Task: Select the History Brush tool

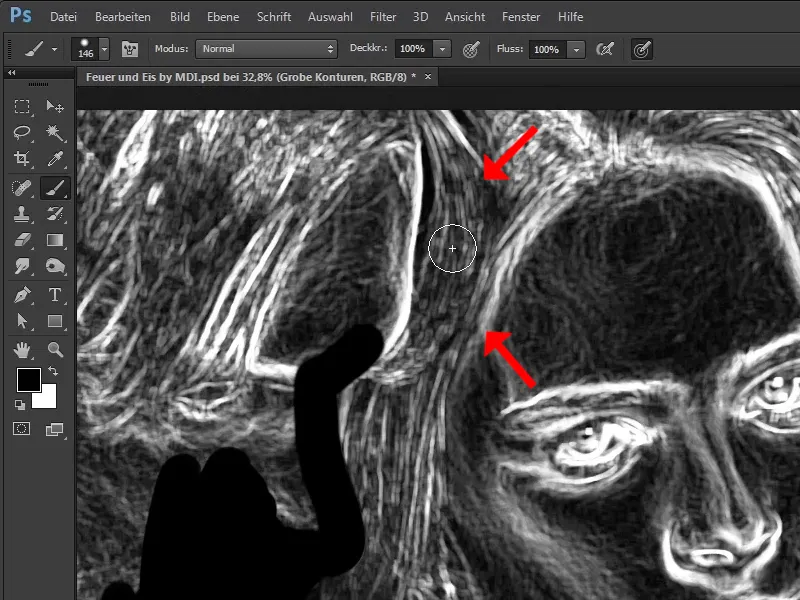Action: point(55,214)
